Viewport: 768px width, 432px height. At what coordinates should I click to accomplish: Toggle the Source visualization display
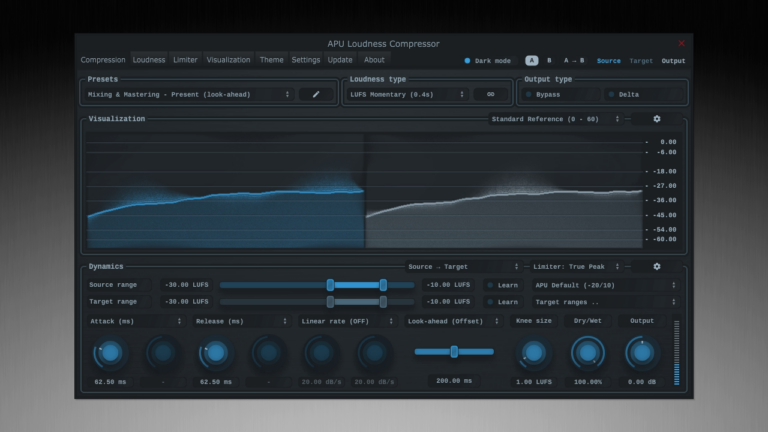pyautogui.click(x=608, y=61)
